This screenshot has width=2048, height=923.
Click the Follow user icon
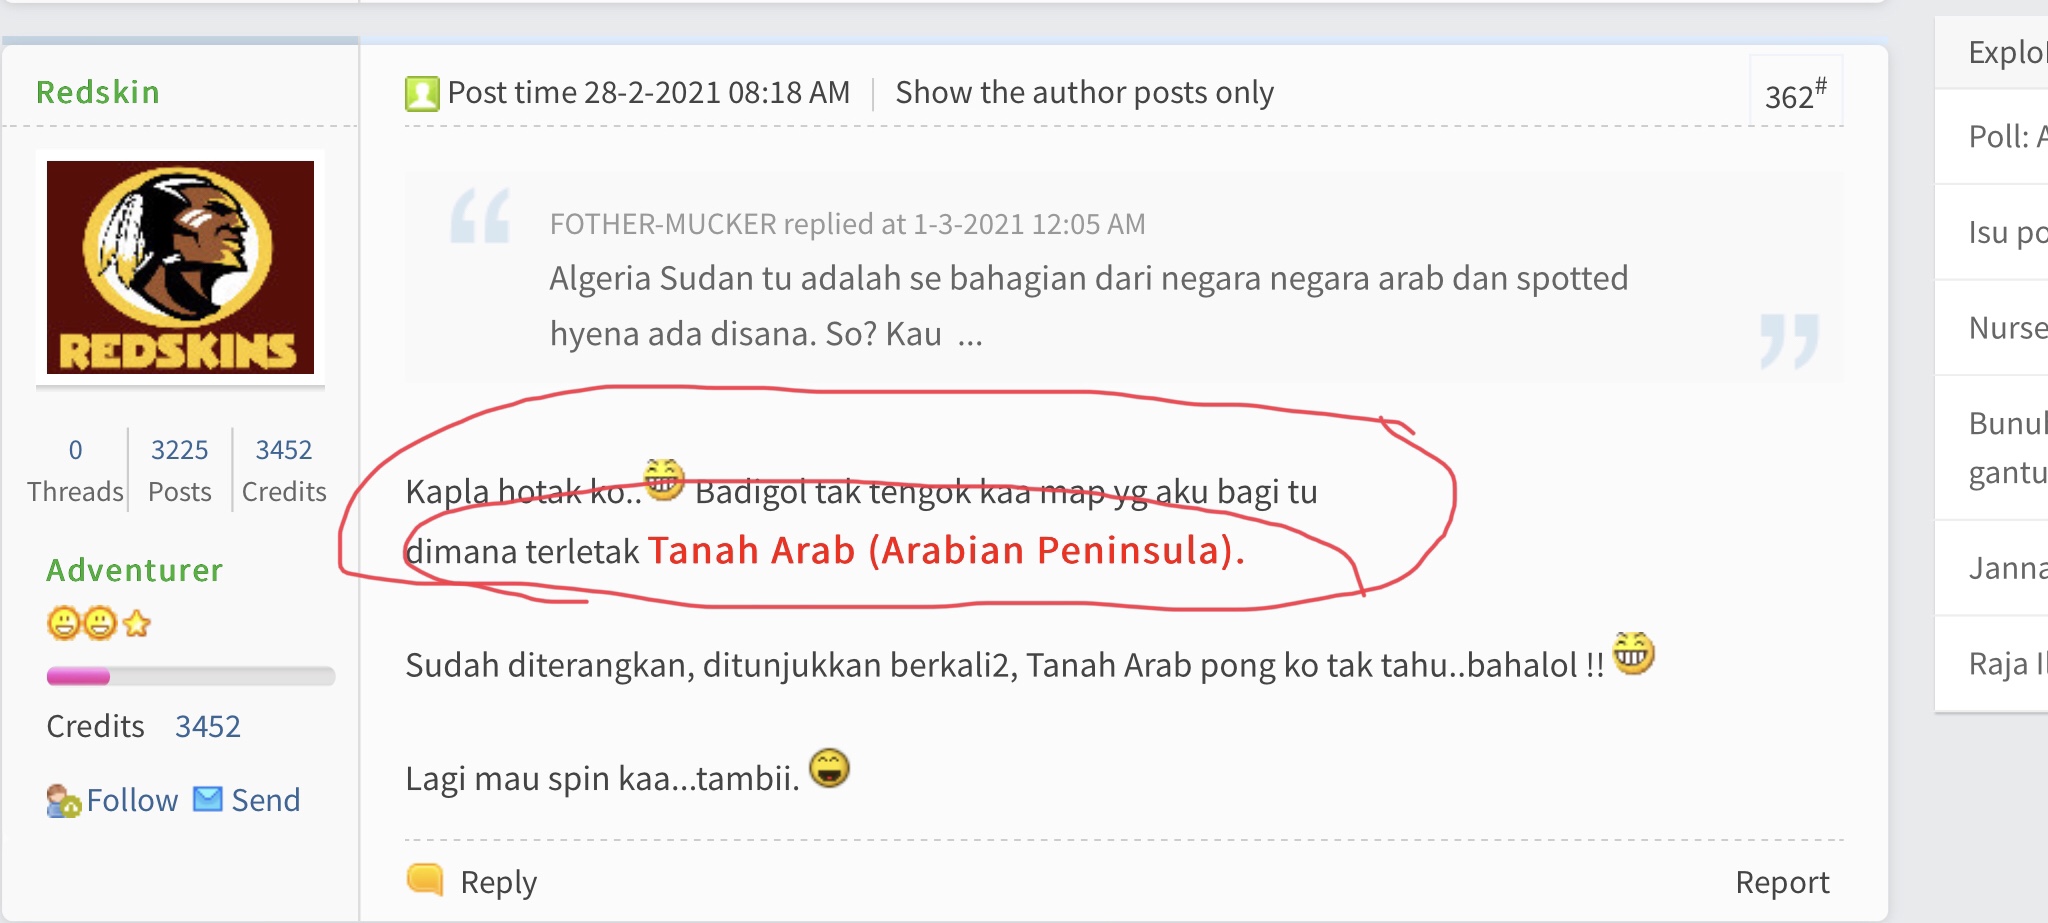click(x=64, y=801)
